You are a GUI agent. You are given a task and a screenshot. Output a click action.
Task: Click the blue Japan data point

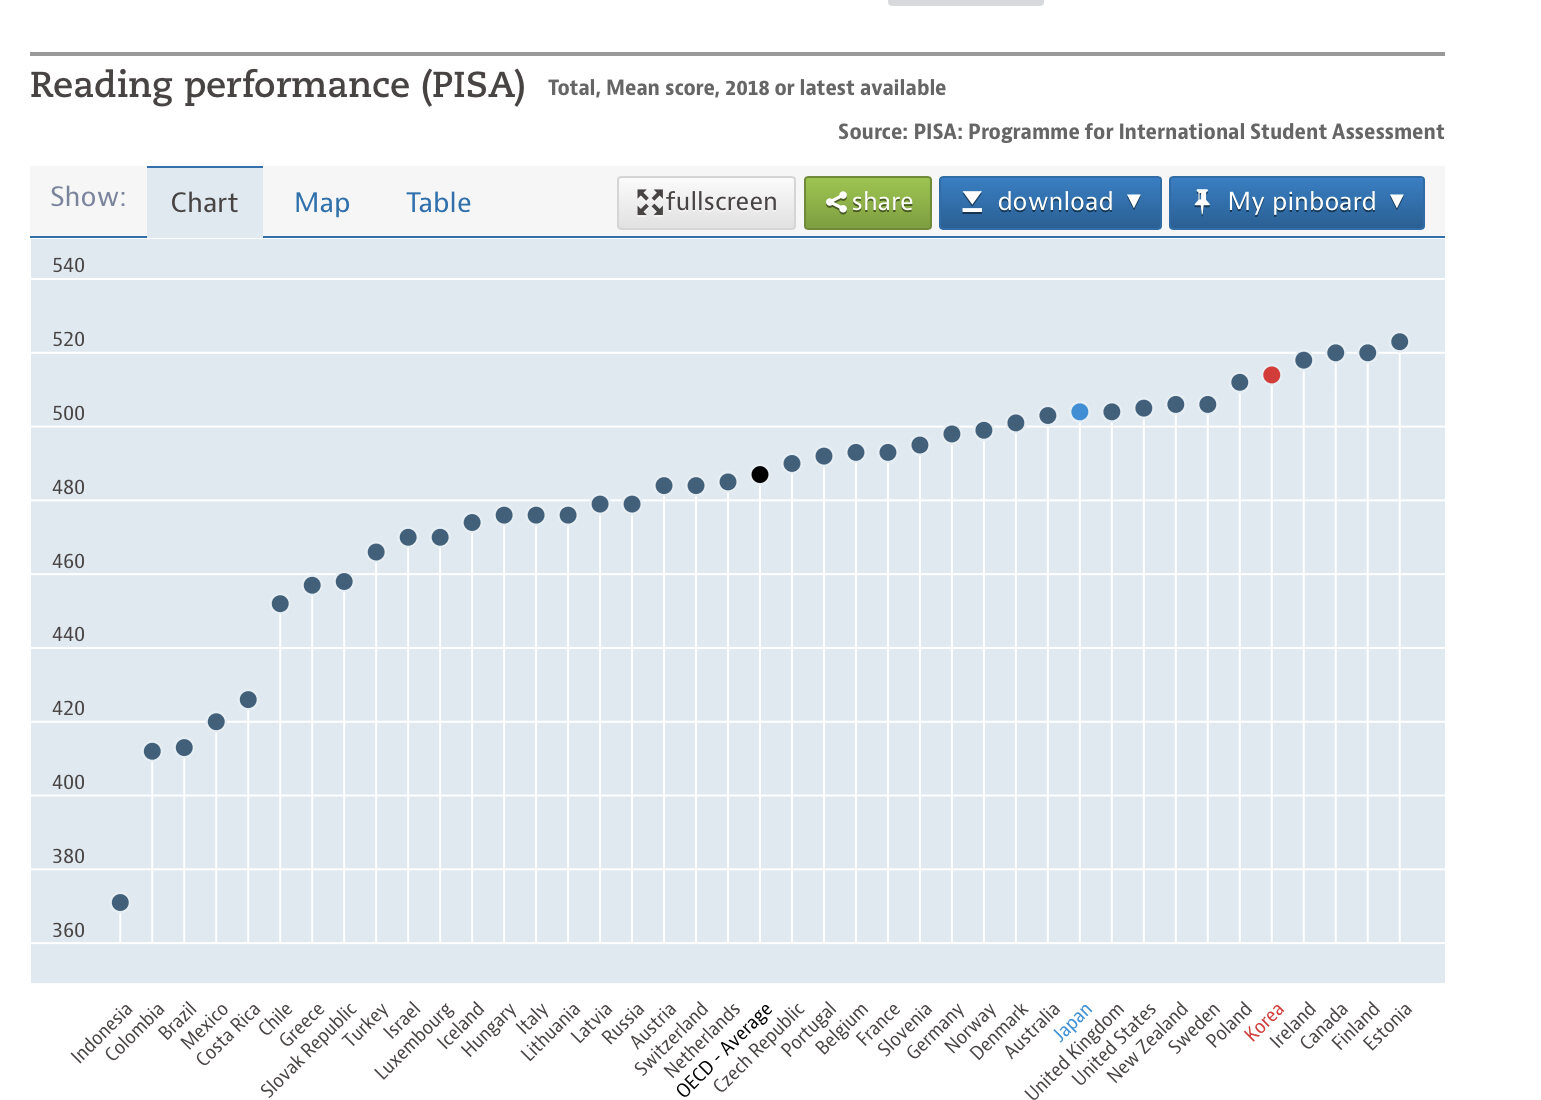coord(1079,412)
